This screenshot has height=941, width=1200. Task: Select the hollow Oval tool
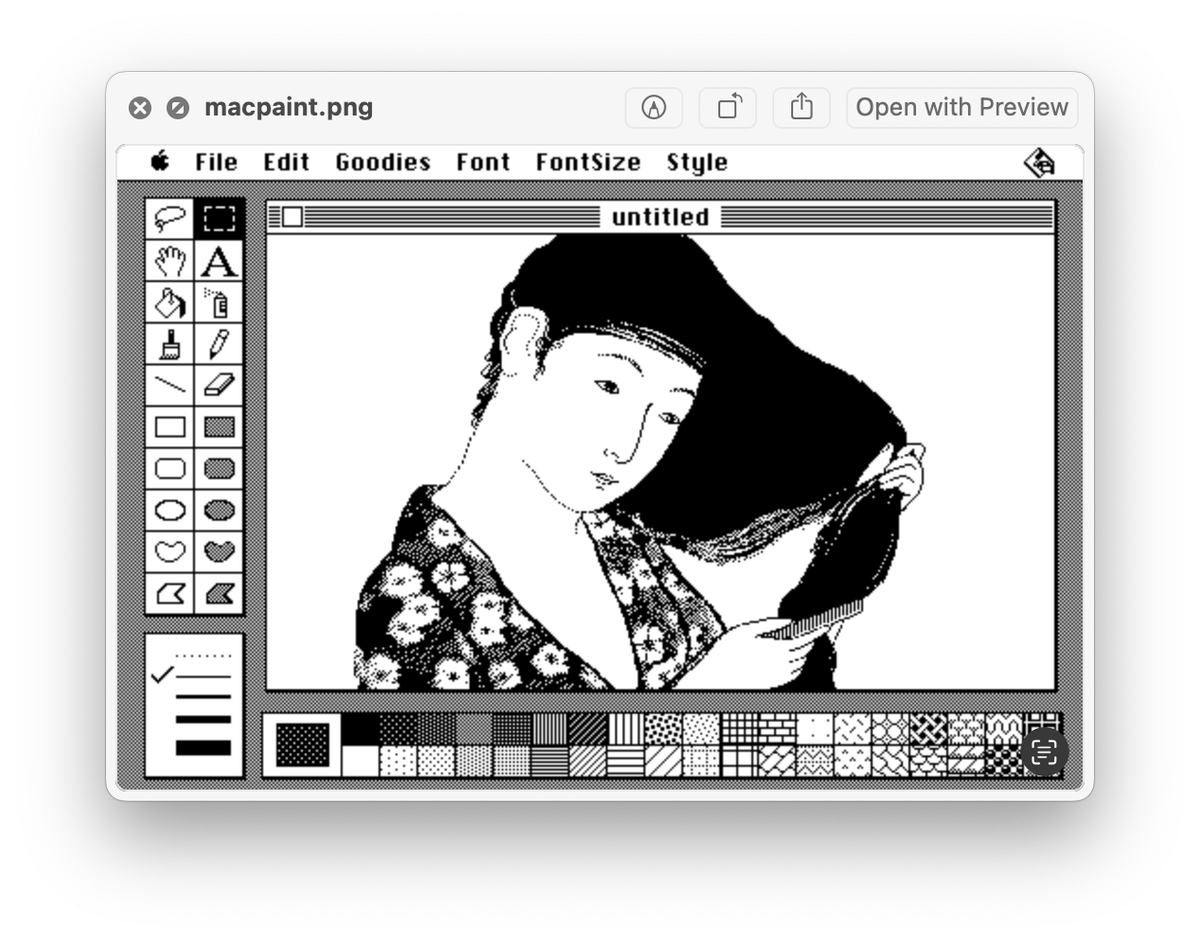tap(171, 510)
